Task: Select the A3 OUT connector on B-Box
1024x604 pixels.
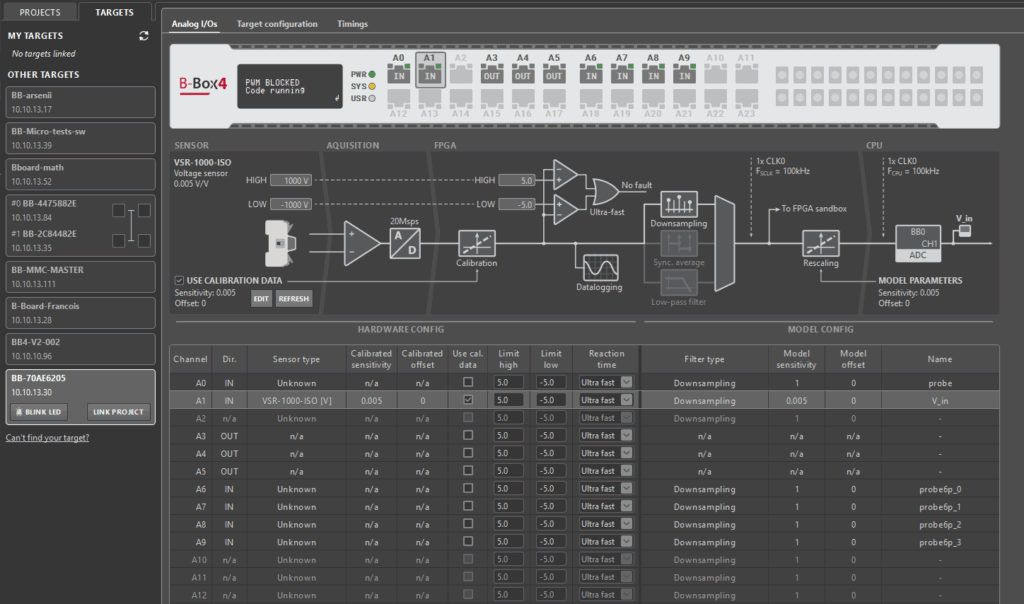Action: [491, 75]
